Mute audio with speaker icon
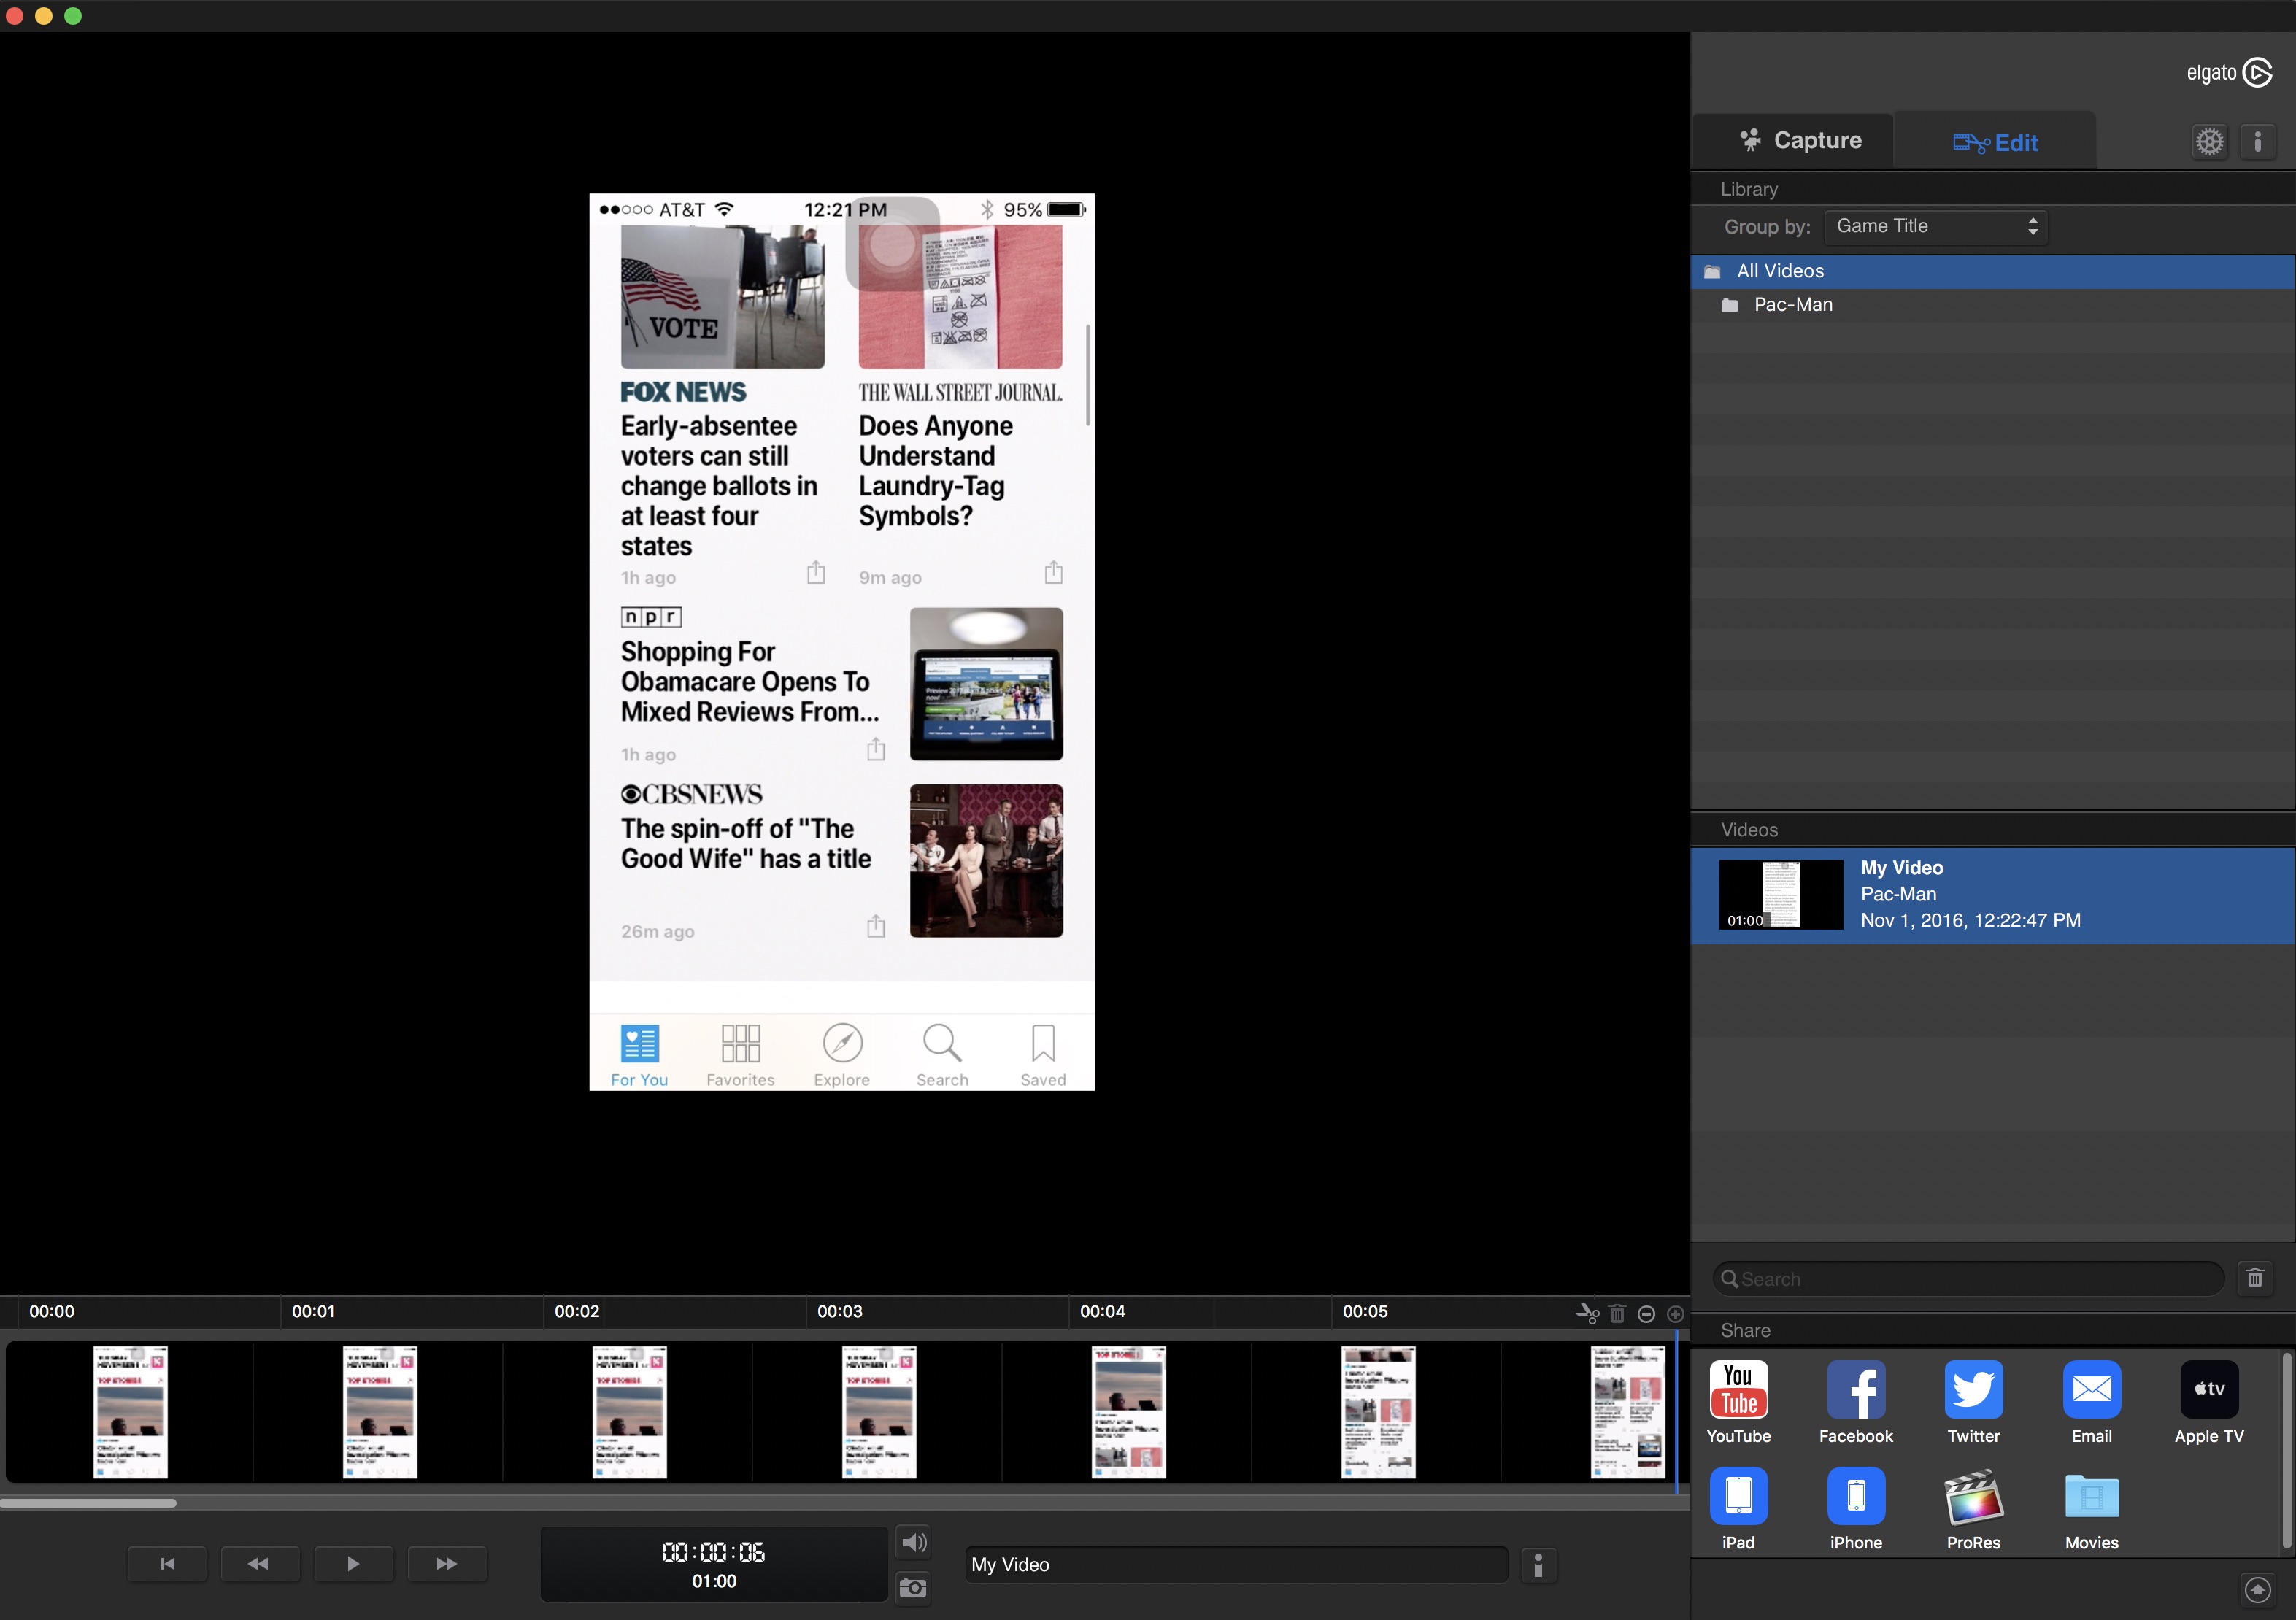This screenshot has height=1620, width=2296. tap(913, 1543)
